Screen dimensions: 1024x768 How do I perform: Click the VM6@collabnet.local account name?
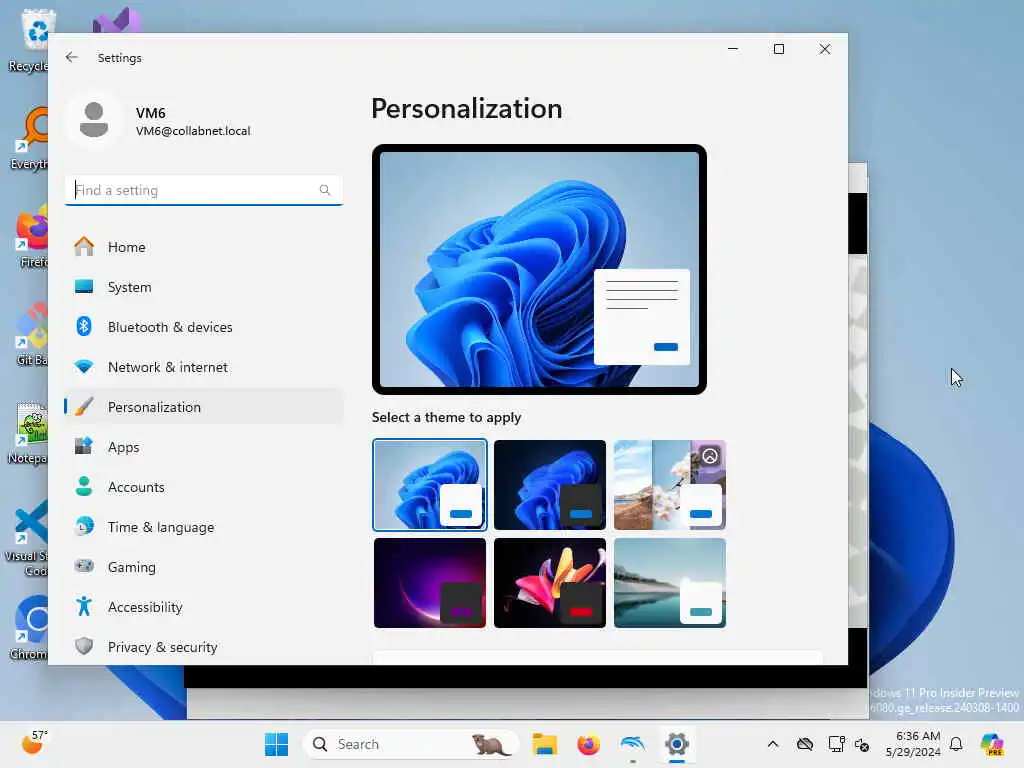tap(193, 131)
